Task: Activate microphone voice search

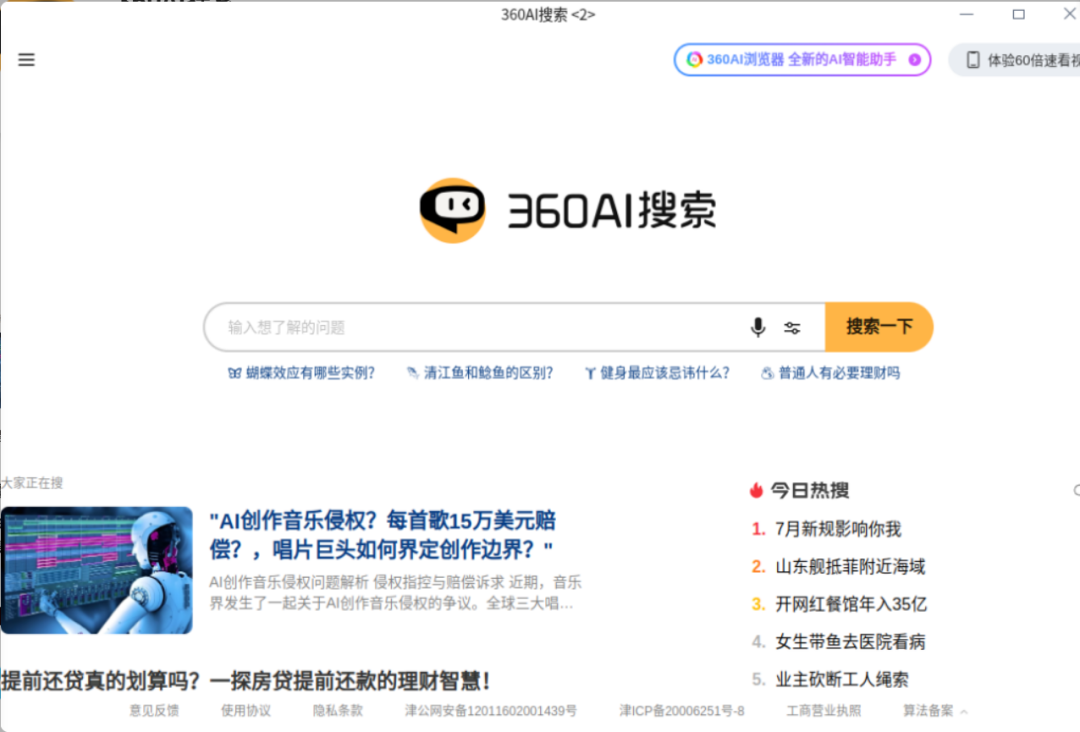Action: tap(758, 327)
